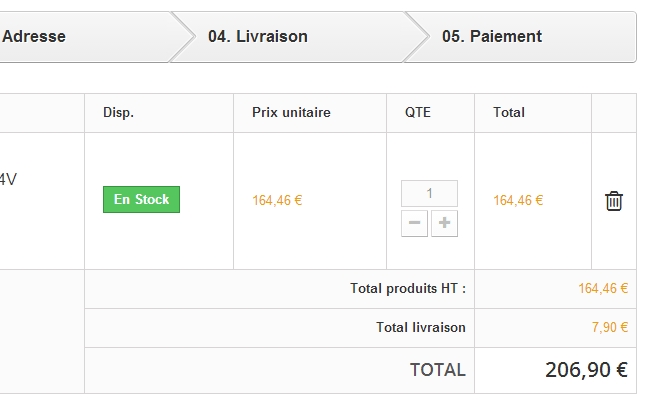The image size is (664, 406).
Task: Click the En Stock availability badge
Action: pos(141,199)
